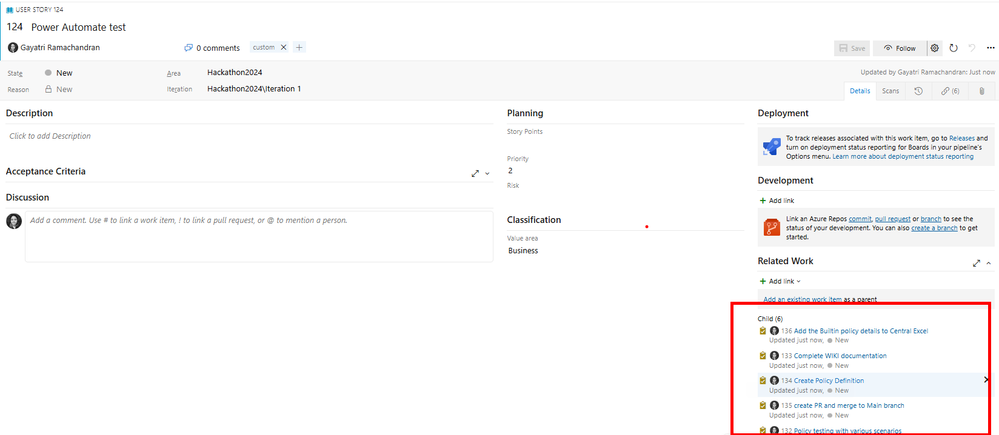999x435 pixels.
Task: Open follow notification settings gear
Action: click(935, 48)
